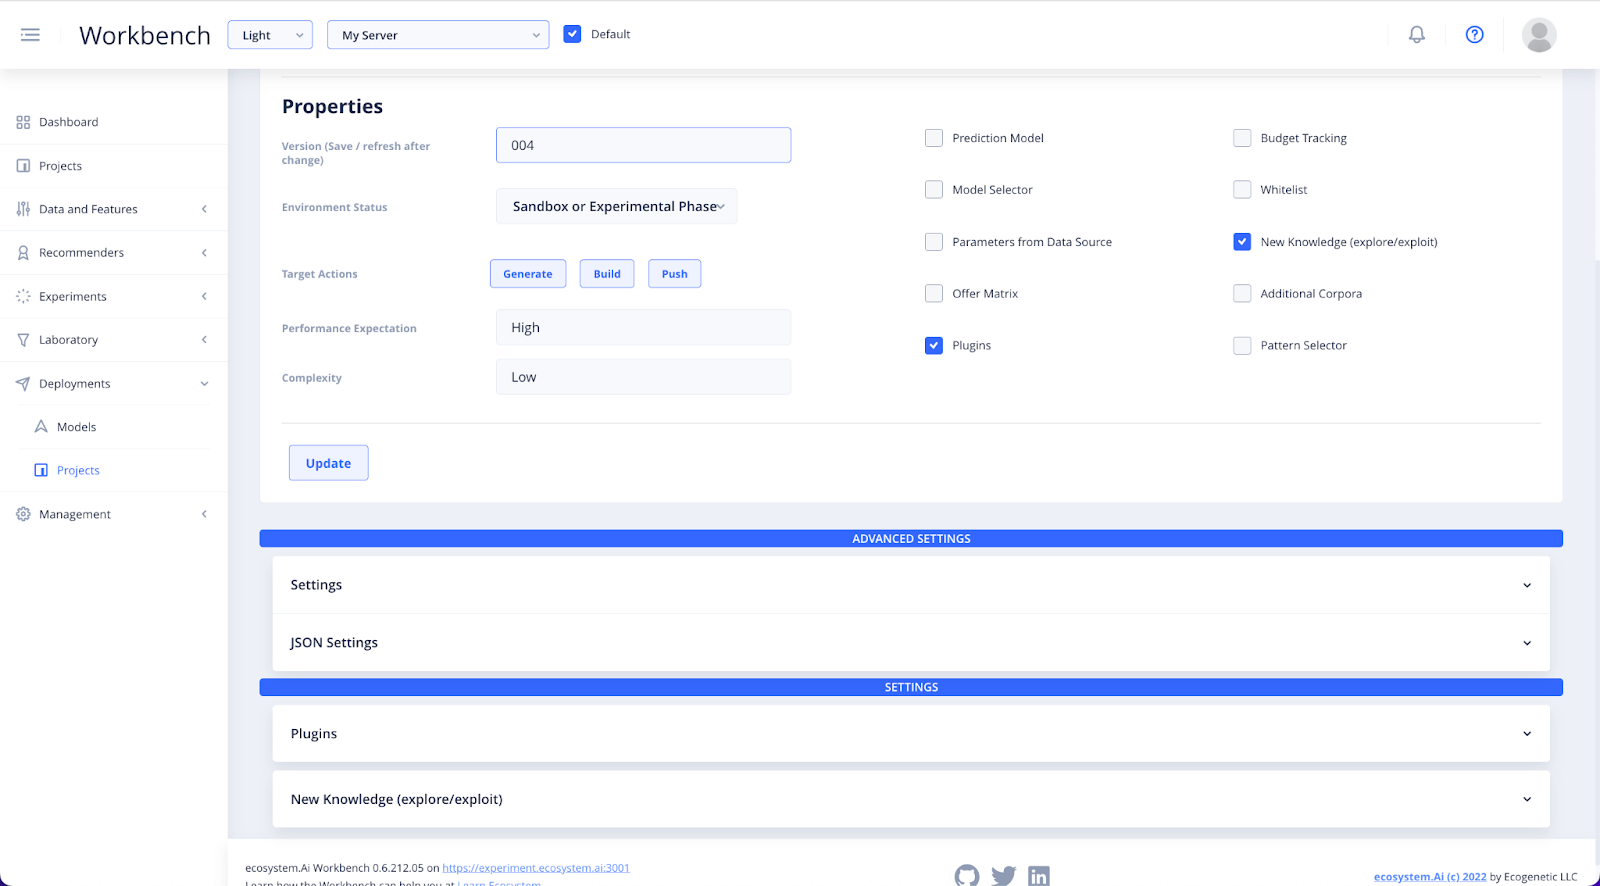
Task: Expand the Settings accordion
Action: point(911,585)
